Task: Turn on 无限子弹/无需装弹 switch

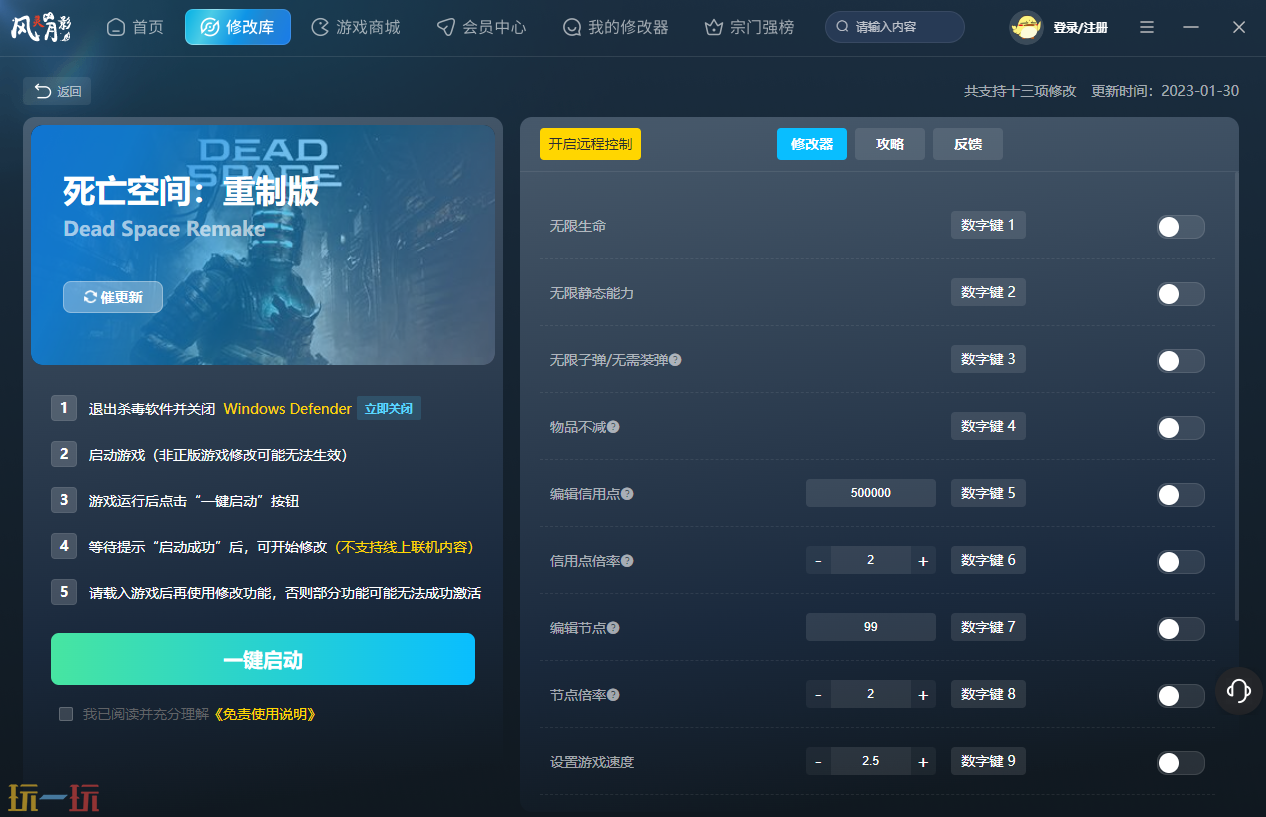Action: click(1180, 361)
